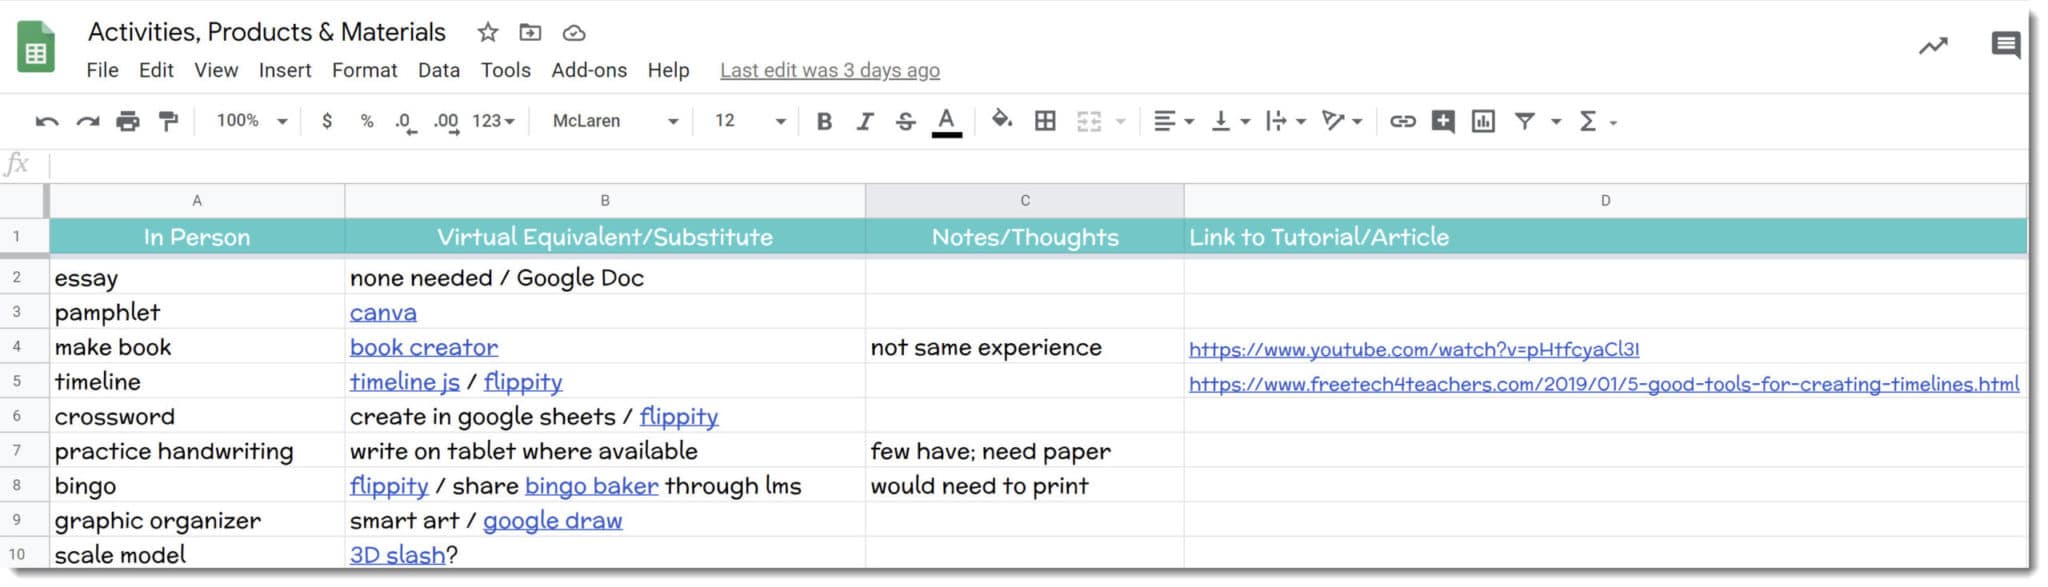Image resolution: width=2048 pixels, height=587 pixels.
Task: Toggle the filter on
Action: point(1524,121)
